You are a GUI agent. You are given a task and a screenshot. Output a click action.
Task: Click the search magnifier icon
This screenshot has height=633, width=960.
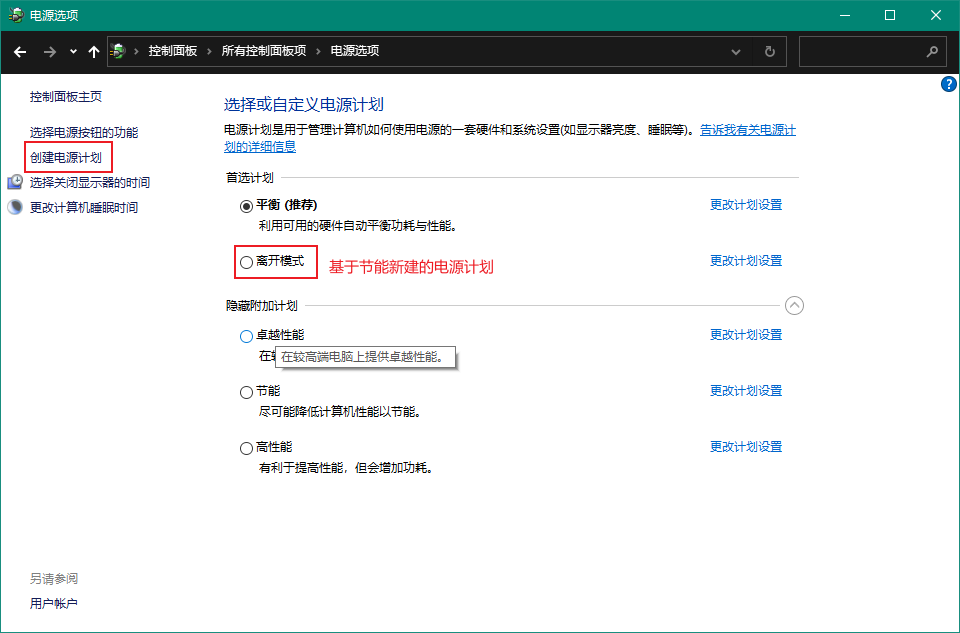[x=932, y=52]
